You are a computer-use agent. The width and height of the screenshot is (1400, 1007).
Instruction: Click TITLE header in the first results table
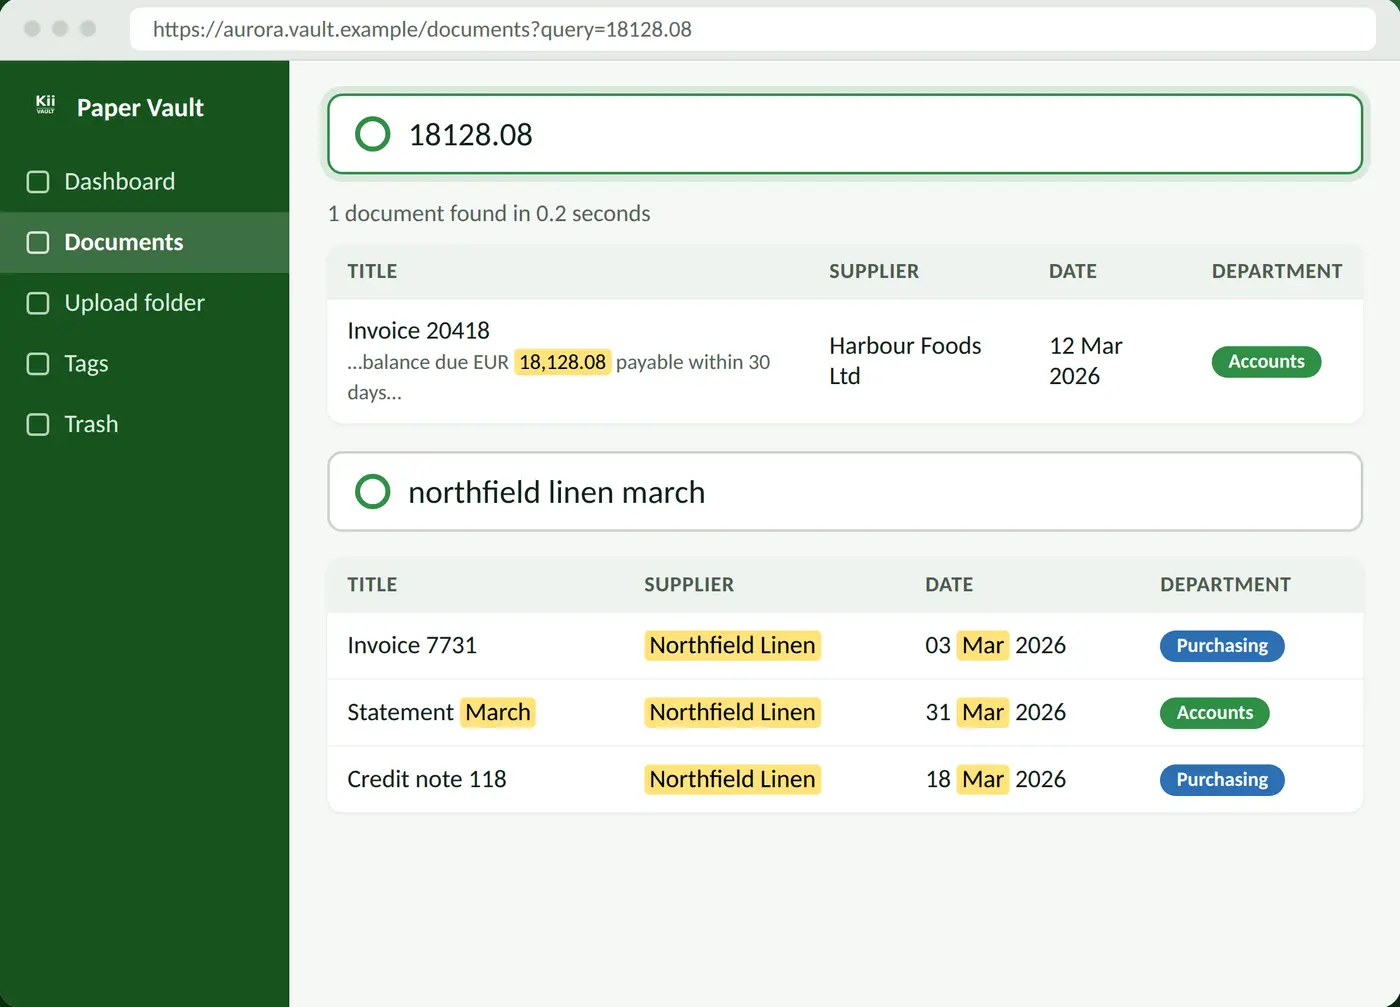[372, 271]
